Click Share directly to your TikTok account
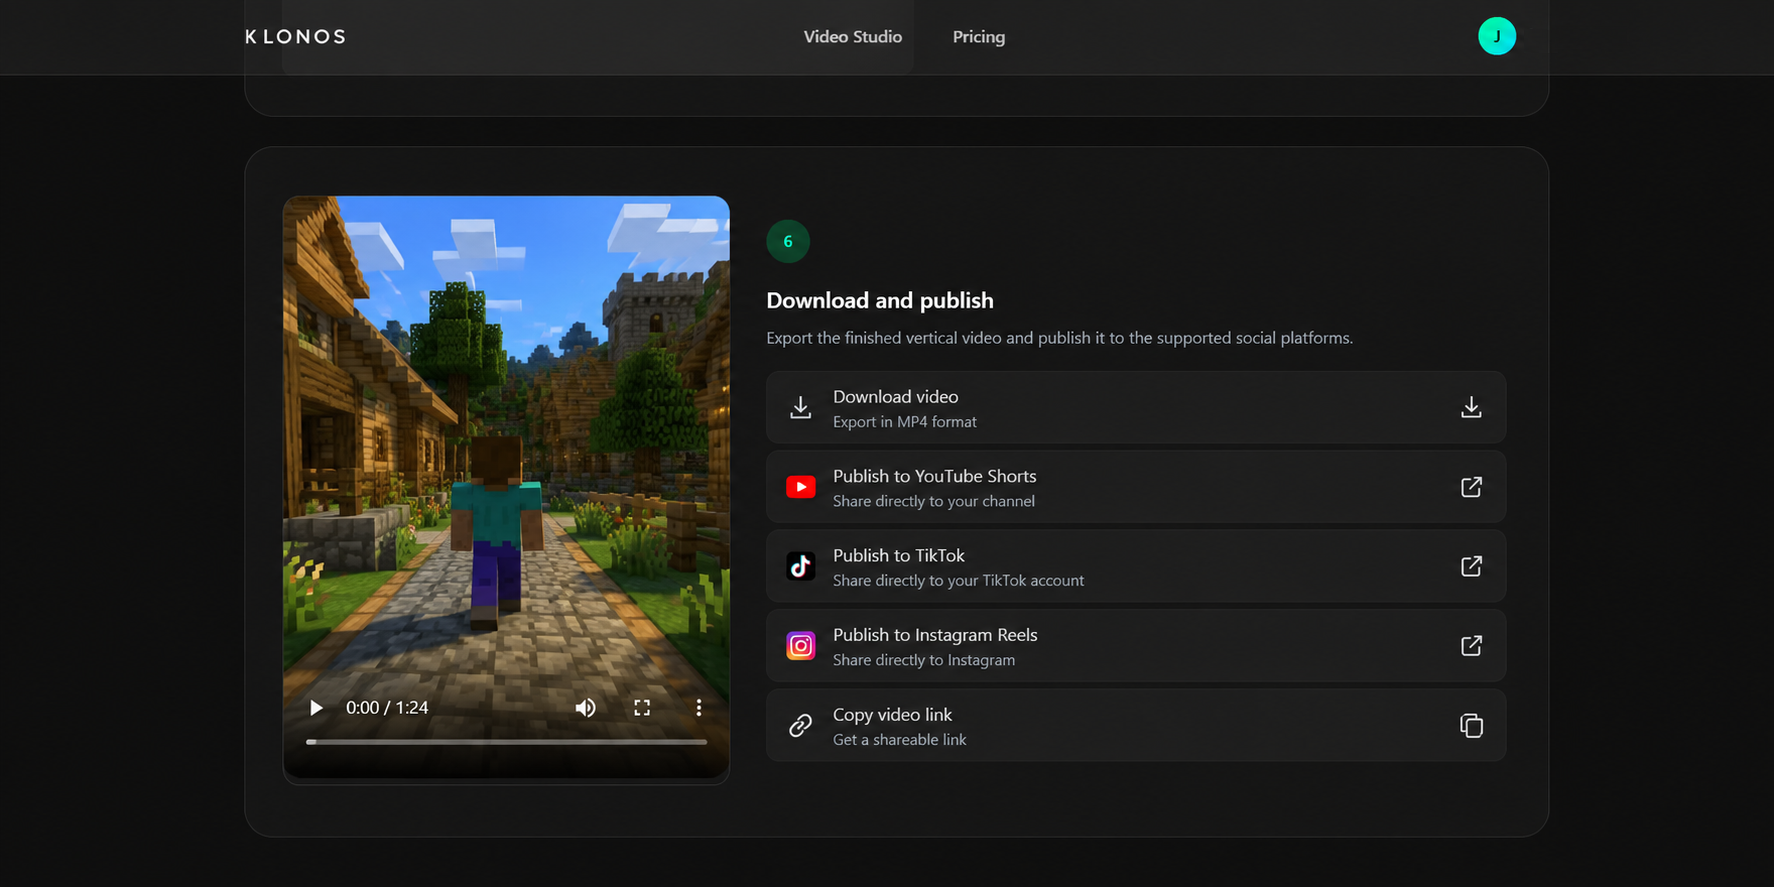This screenshot has height=887, width=1774. point(958,581)
